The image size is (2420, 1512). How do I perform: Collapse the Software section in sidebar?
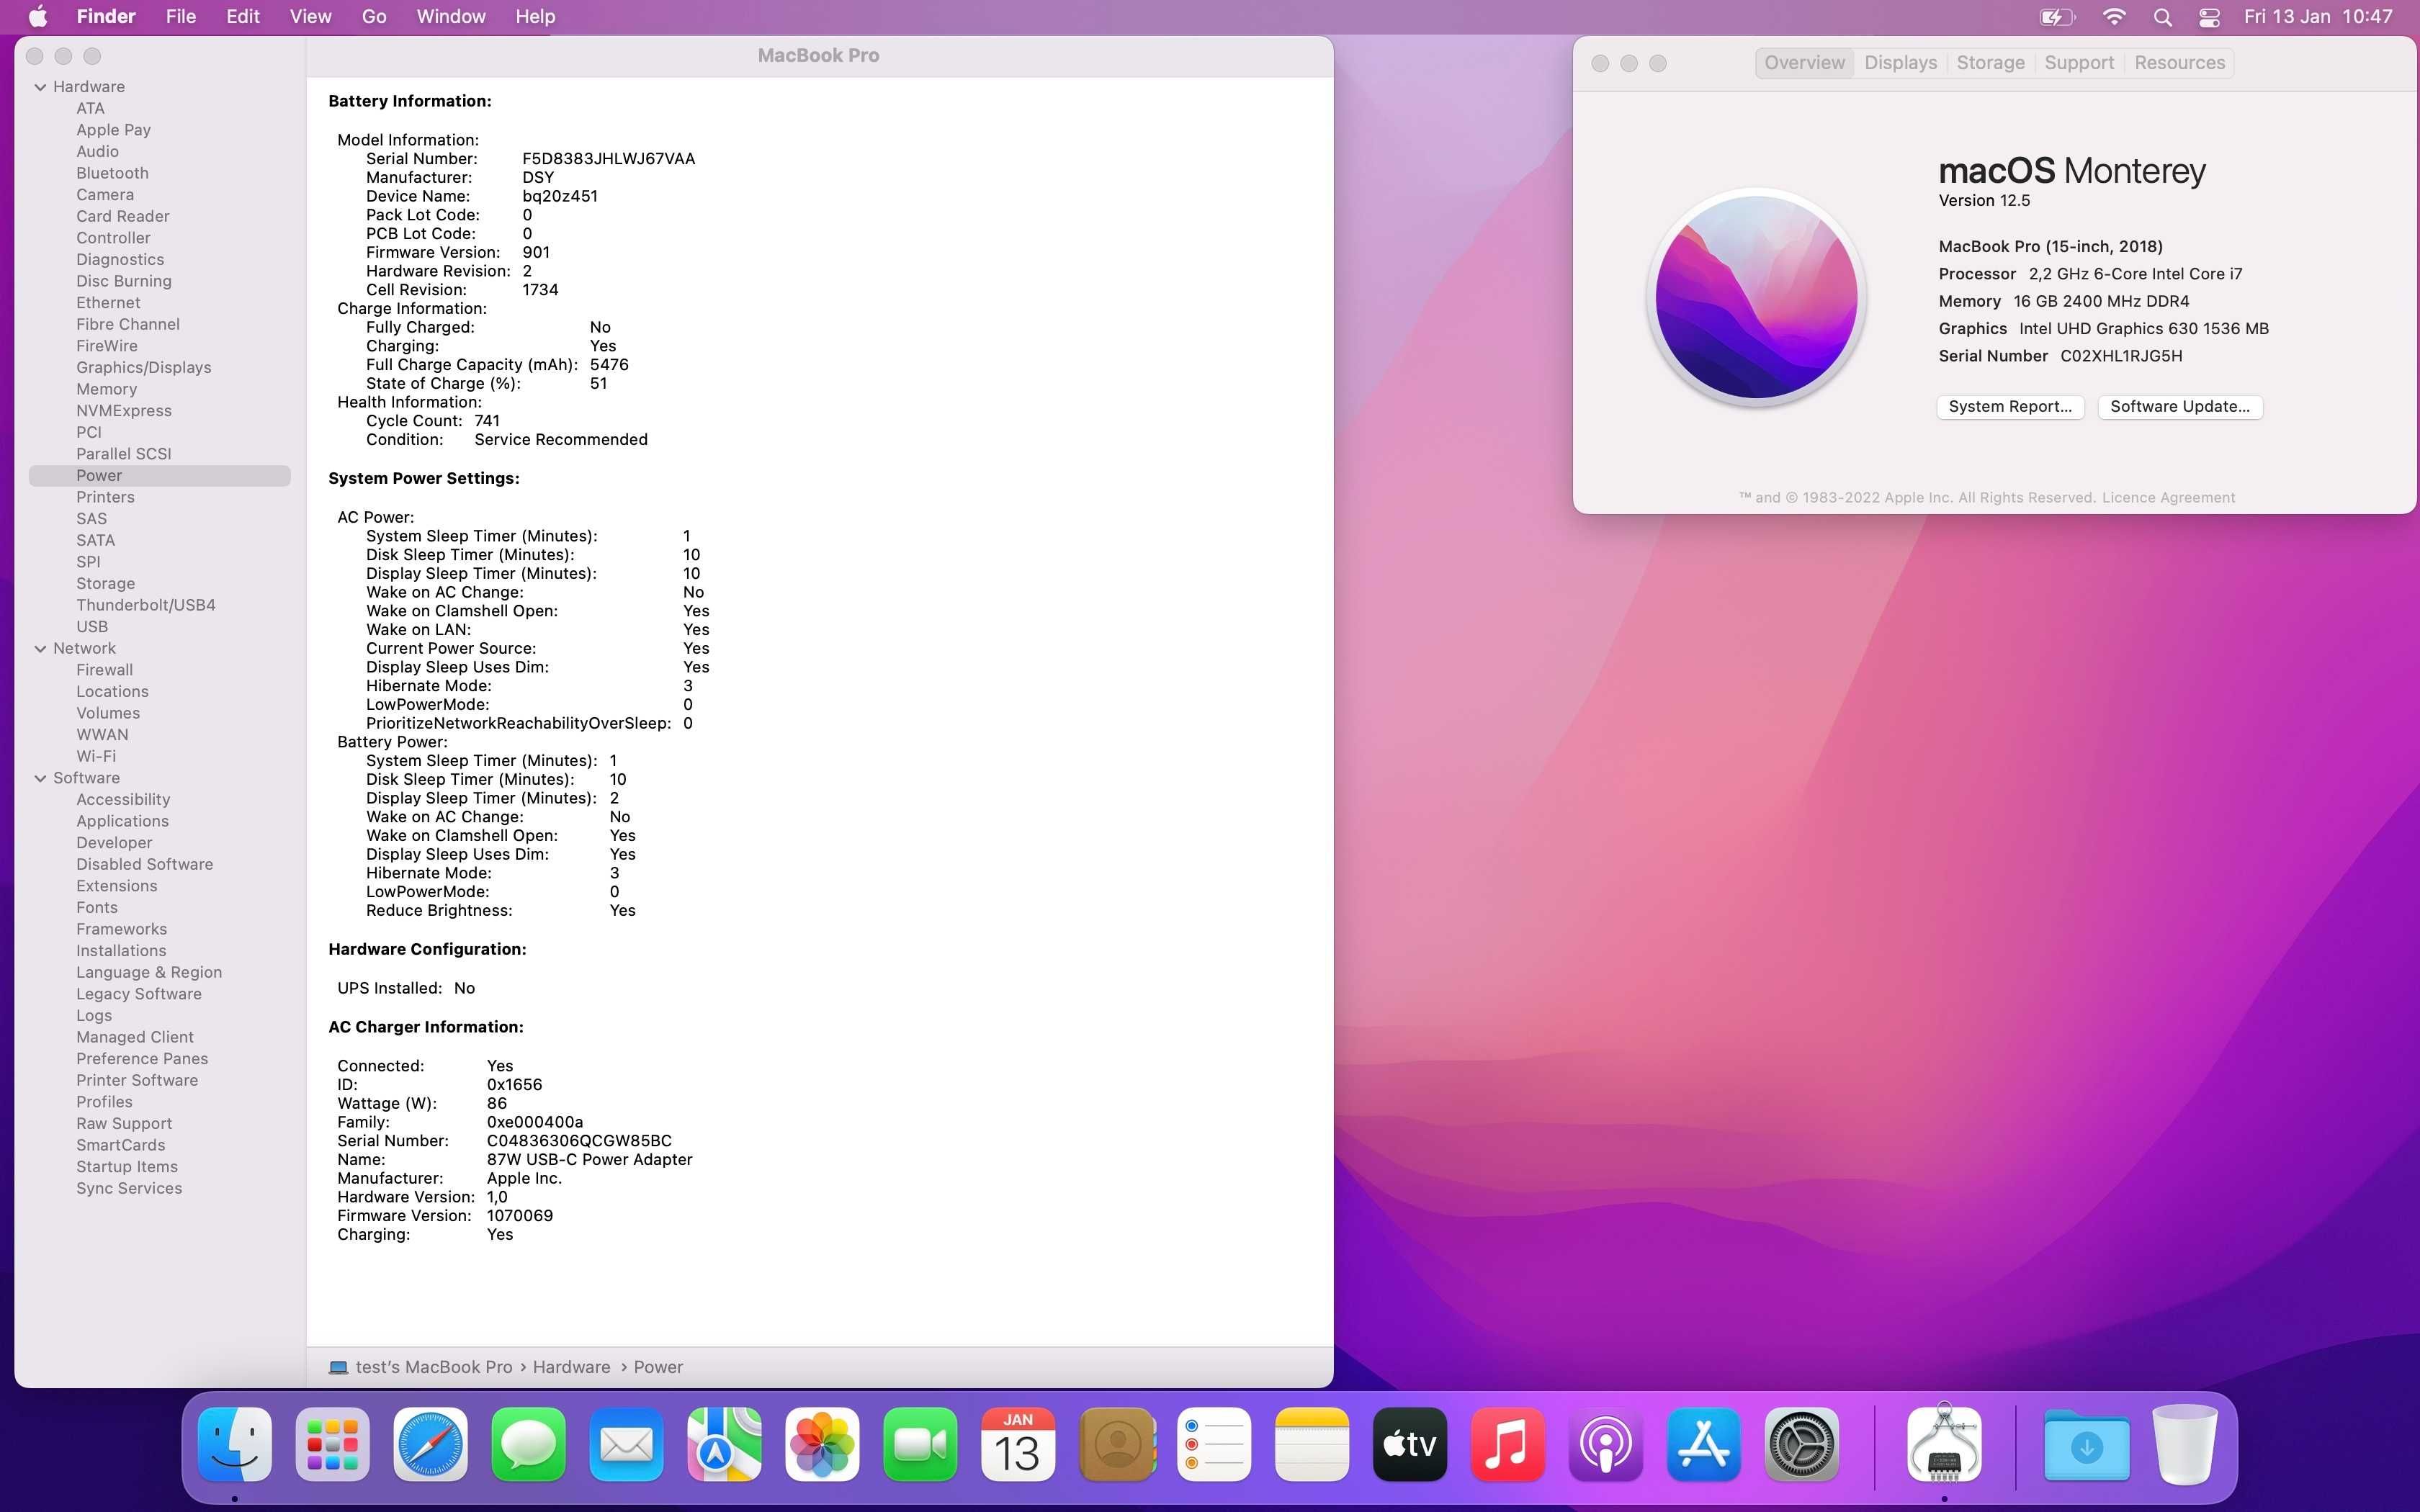pos(41,778)
